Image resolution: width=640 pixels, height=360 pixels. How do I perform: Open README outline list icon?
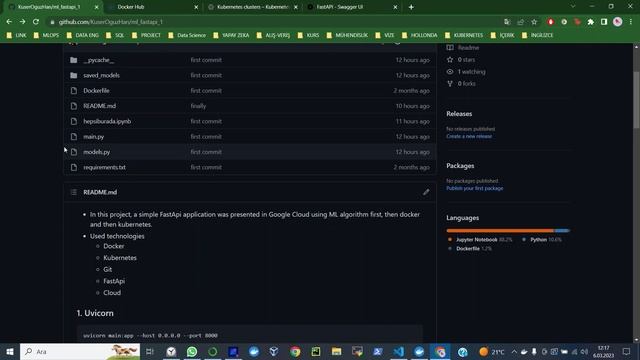pos(73,192)
